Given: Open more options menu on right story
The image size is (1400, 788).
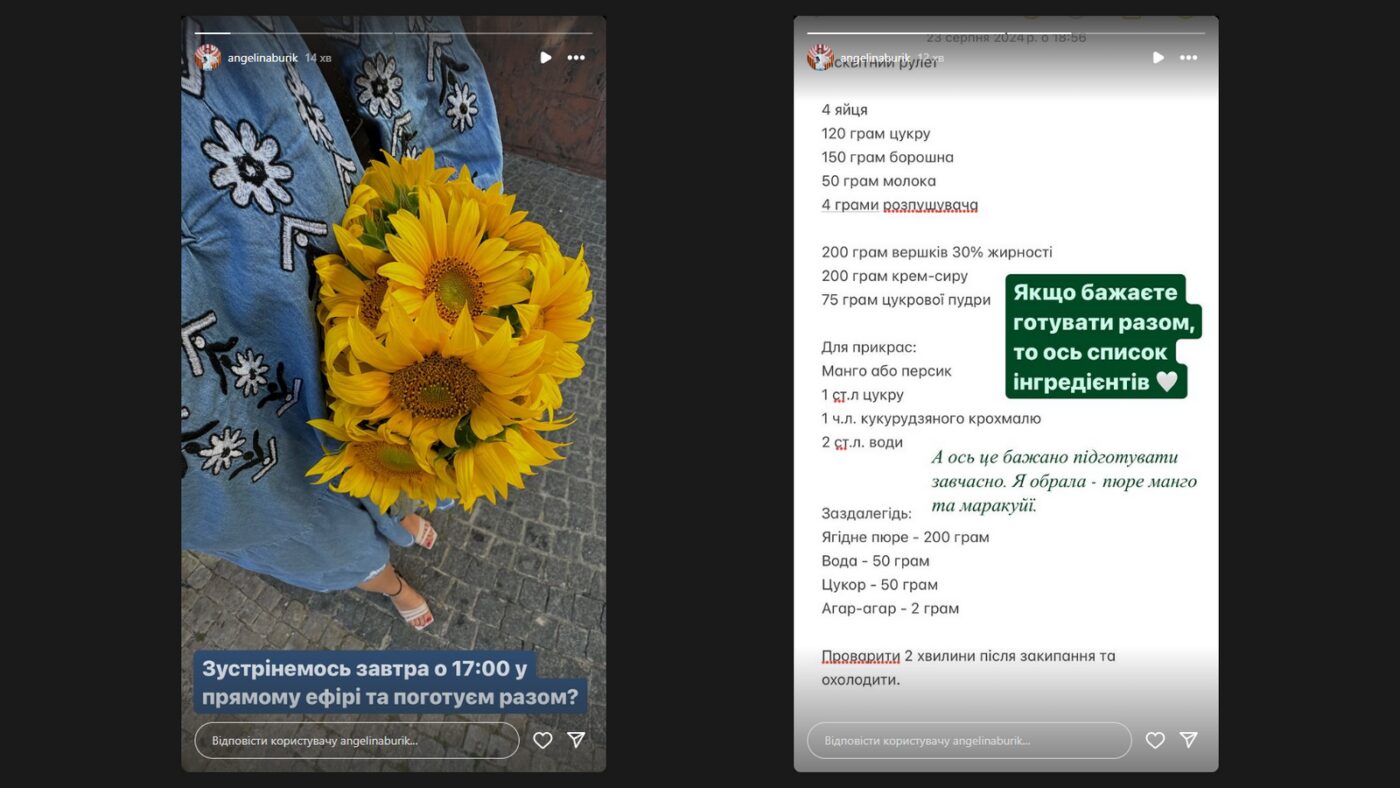Looking at the screenshot, I should coord(1188,58).
